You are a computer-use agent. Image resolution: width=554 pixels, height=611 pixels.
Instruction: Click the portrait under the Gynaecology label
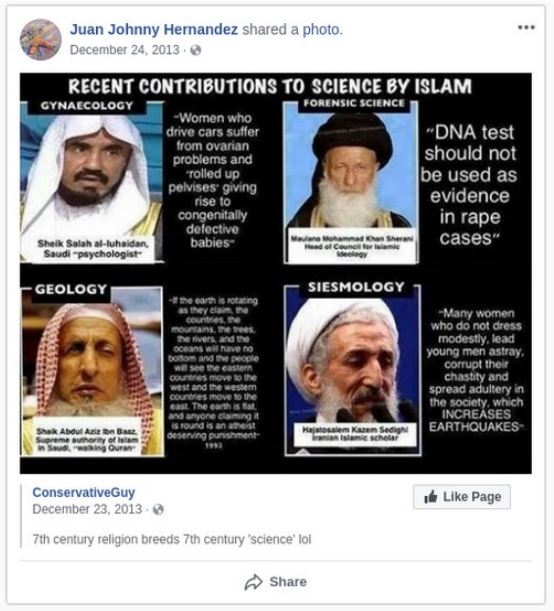tap(92, 183)
